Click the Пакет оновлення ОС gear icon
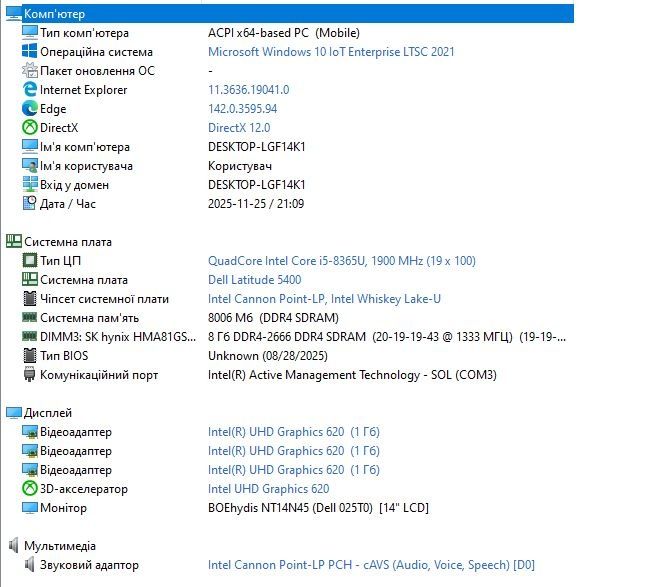This screenshot has width=650, height=587. click(x=29, y=70)
